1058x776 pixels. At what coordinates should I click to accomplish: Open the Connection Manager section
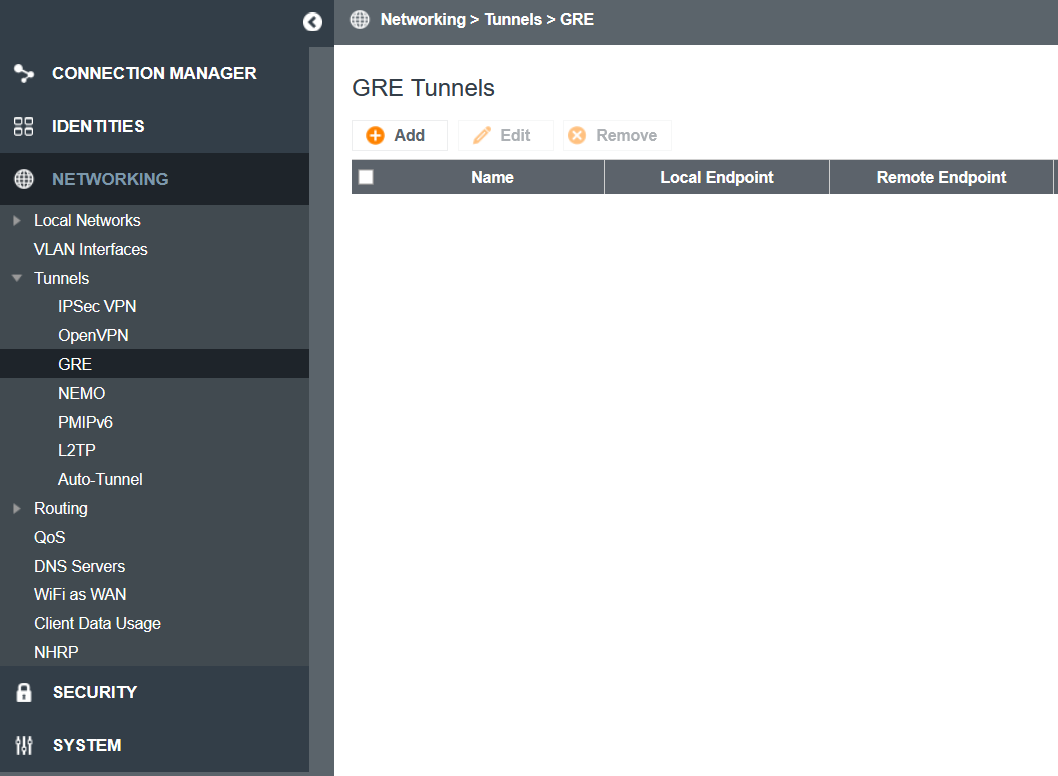tap(155, 73)
